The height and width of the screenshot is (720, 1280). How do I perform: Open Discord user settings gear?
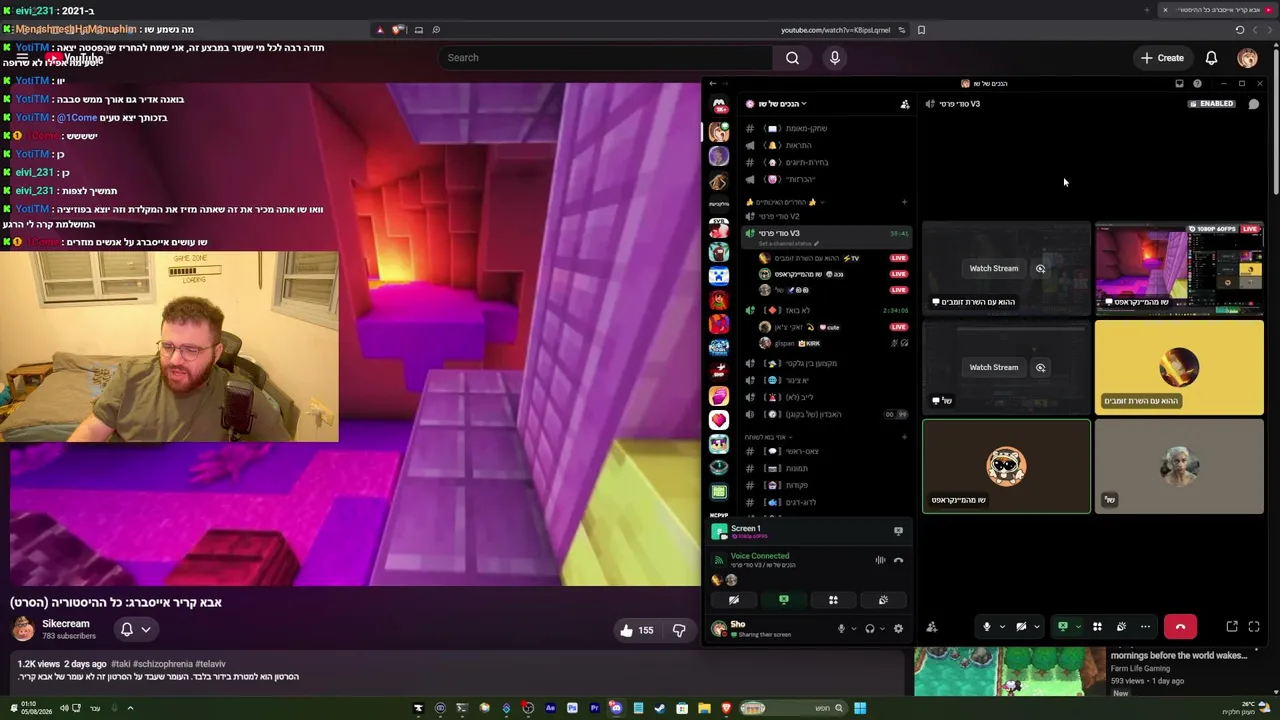(x=898, y=629)
